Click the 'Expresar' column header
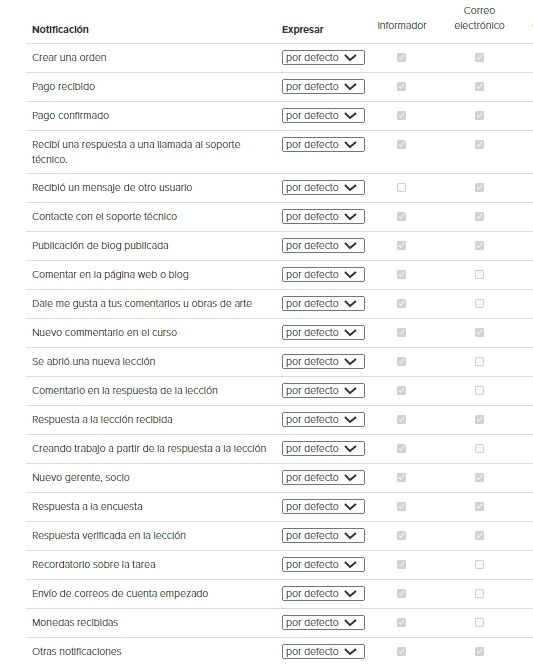This screenshot has width=533, height=671. click(x=302, y=30)
